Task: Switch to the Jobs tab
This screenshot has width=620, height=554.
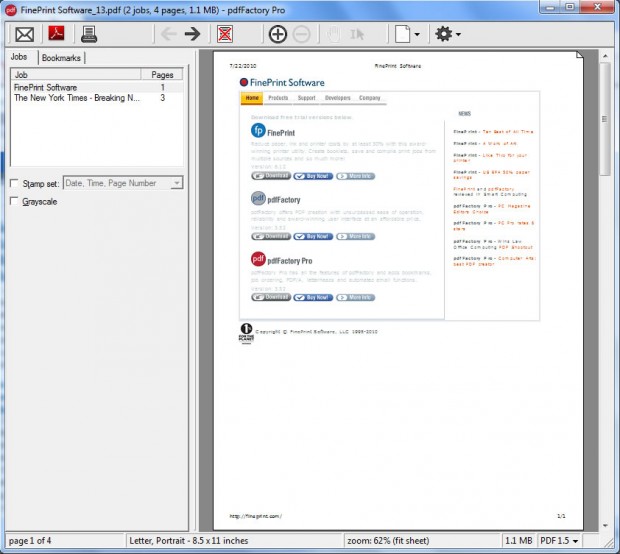Action: click(19, 57)
